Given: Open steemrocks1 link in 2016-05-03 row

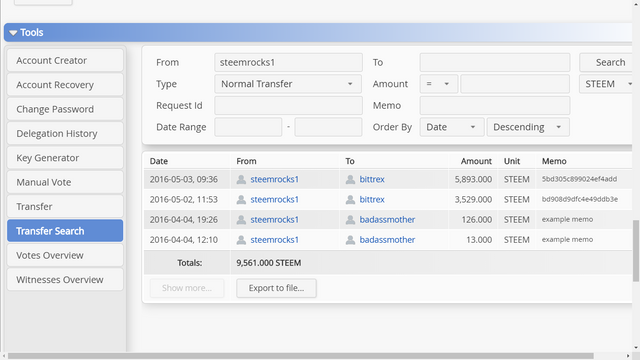Looking at the screenshot, I should (x=274, y=179).
